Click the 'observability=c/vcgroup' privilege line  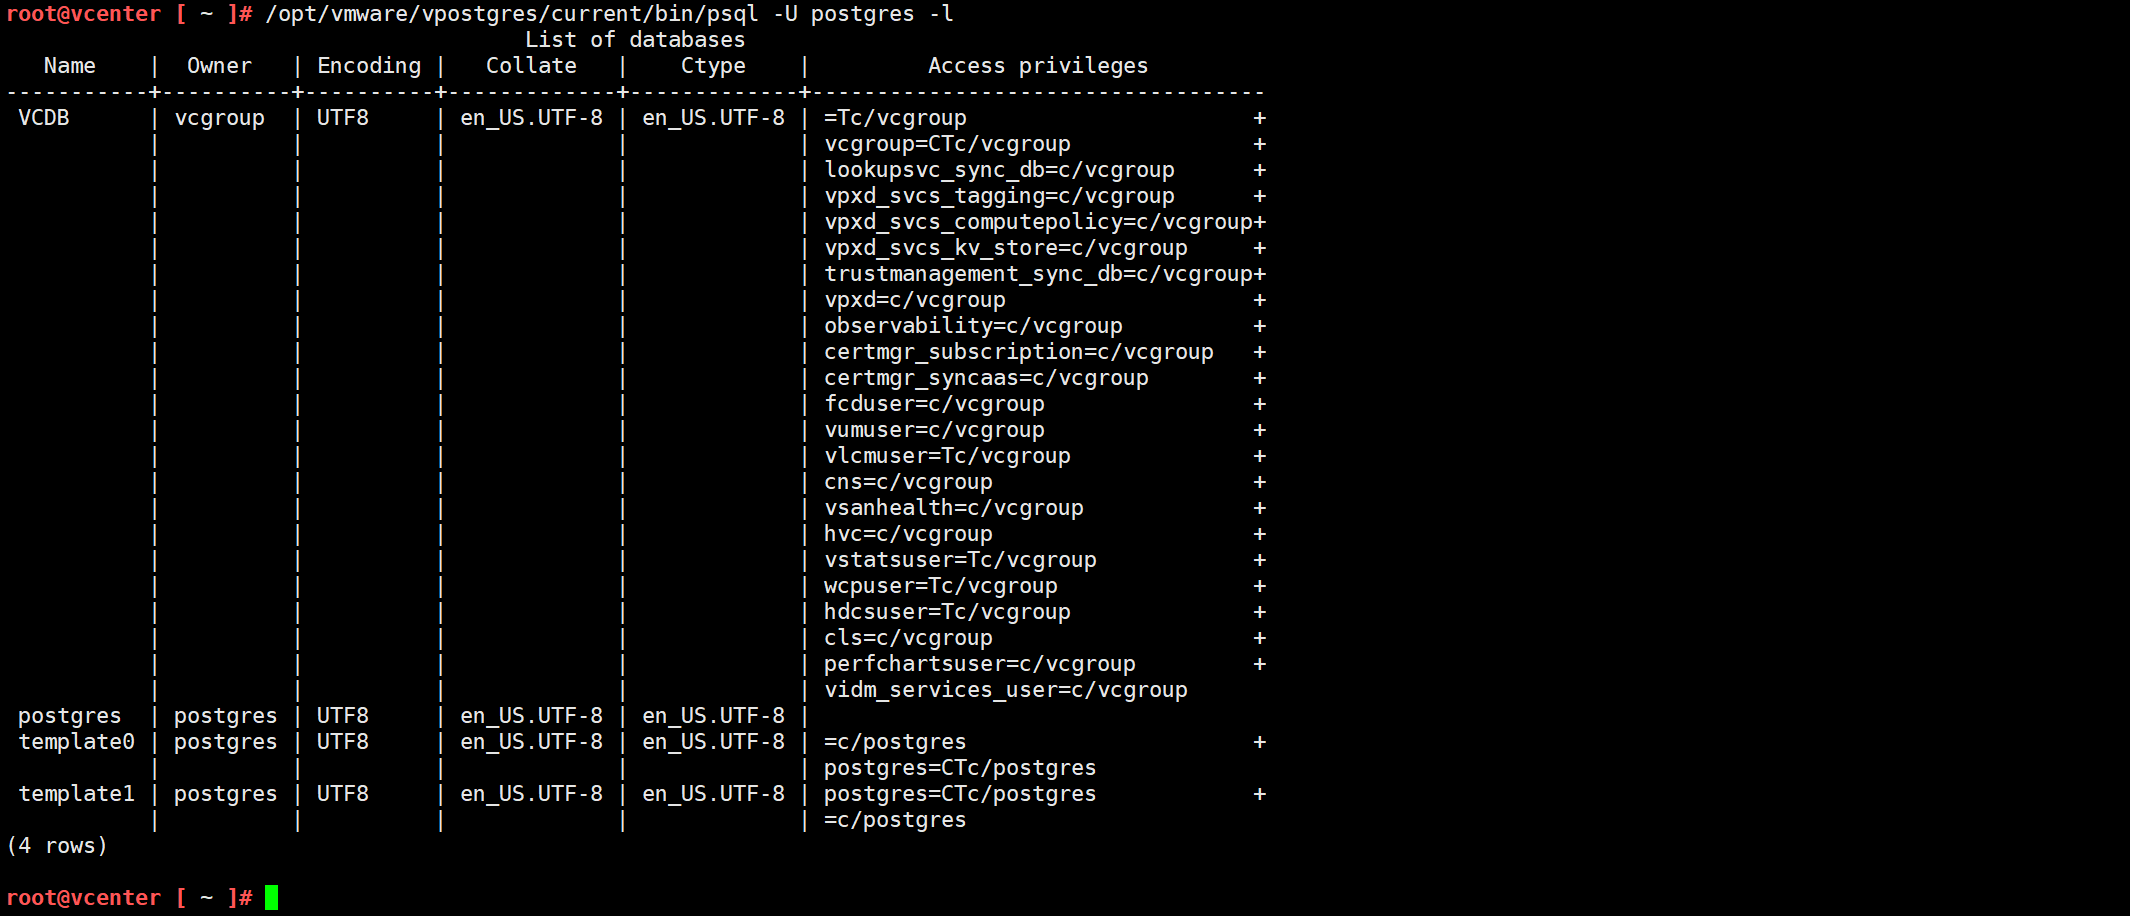(973, 326)
